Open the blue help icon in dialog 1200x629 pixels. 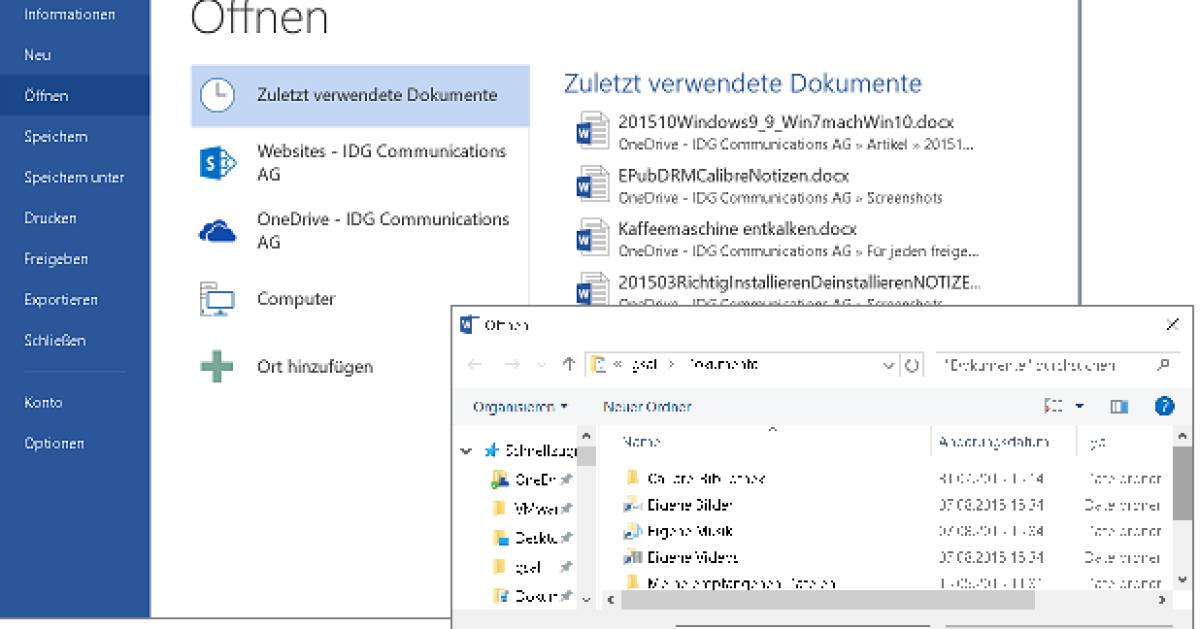1164,407
